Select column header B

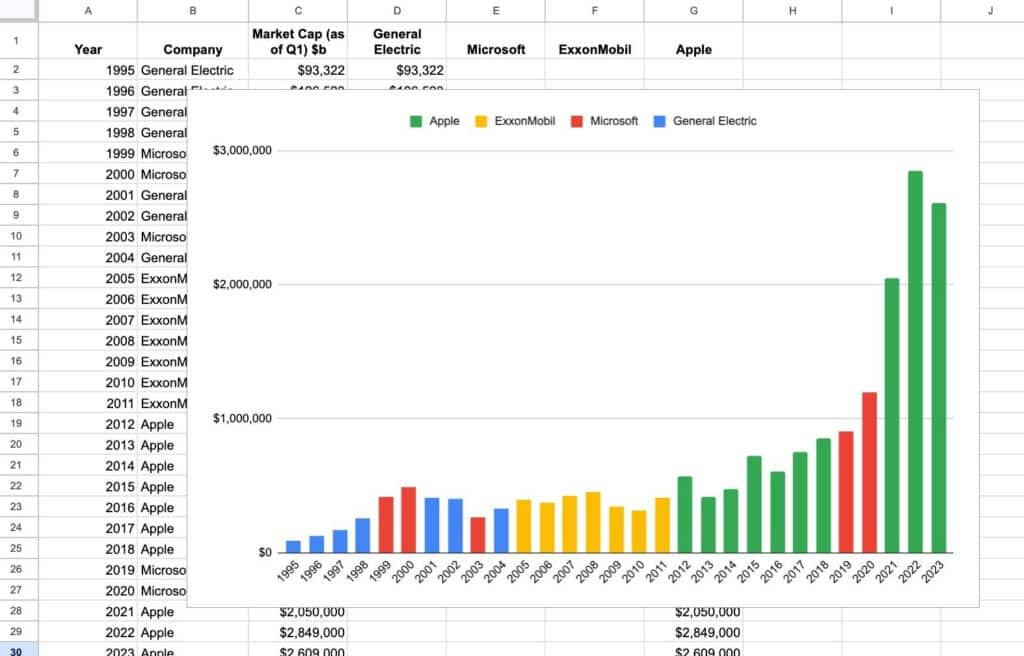[x=192, y=10]
